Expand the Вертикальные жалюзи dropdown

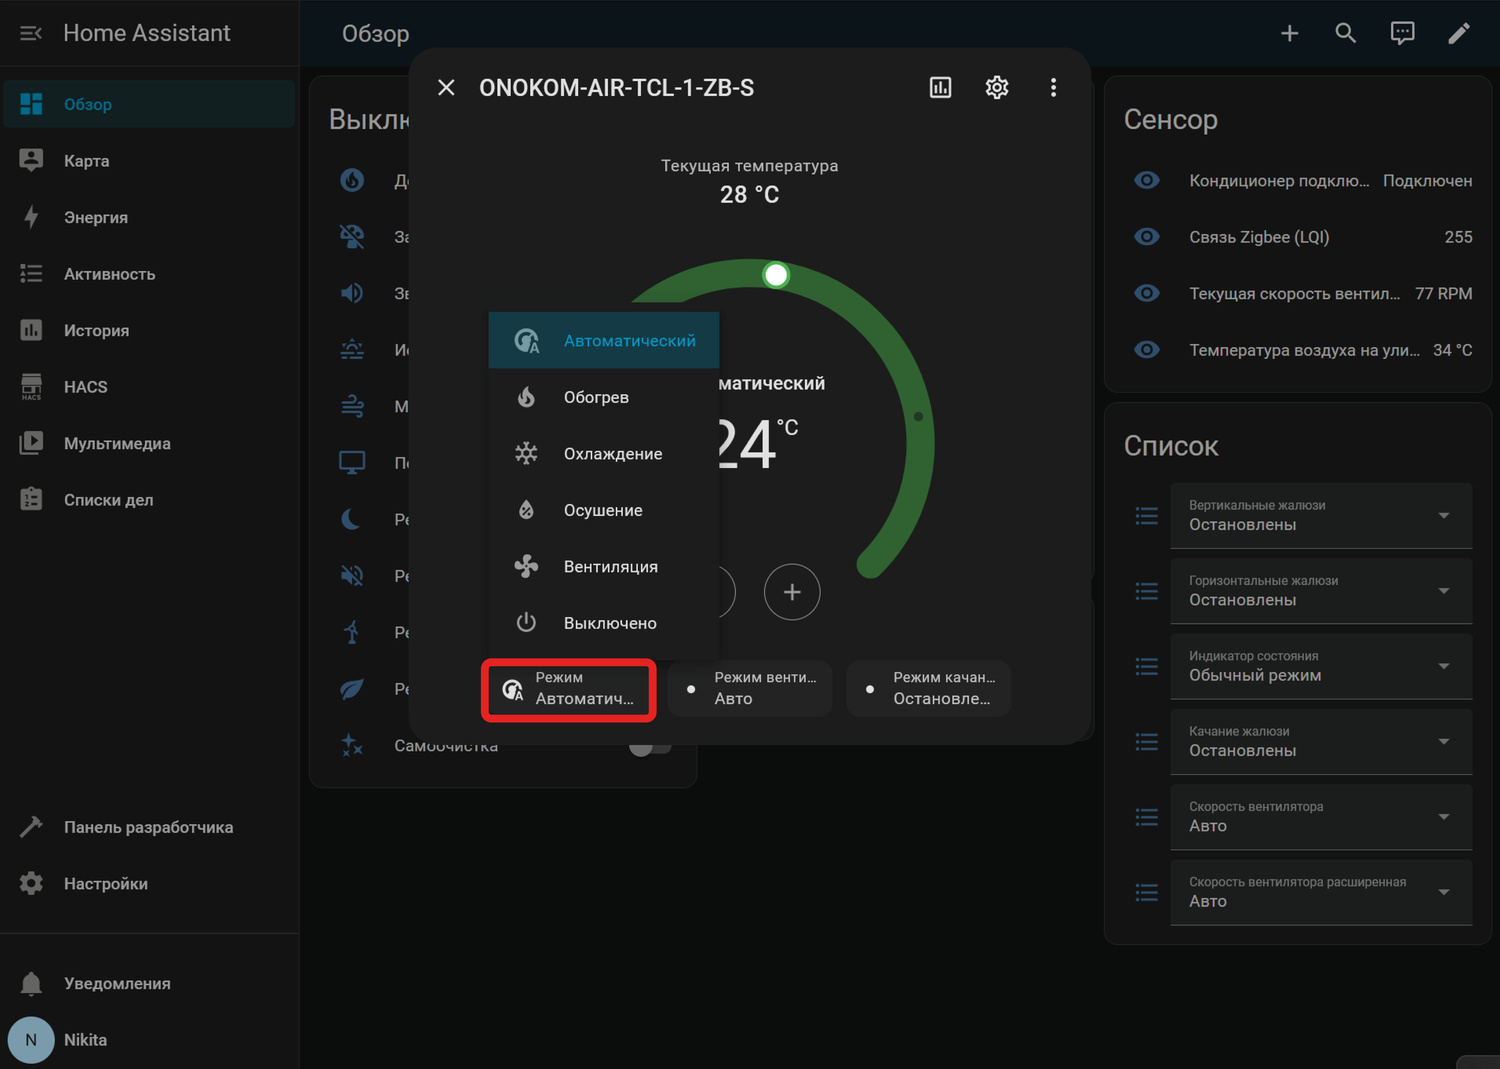tap(1321, 516)
